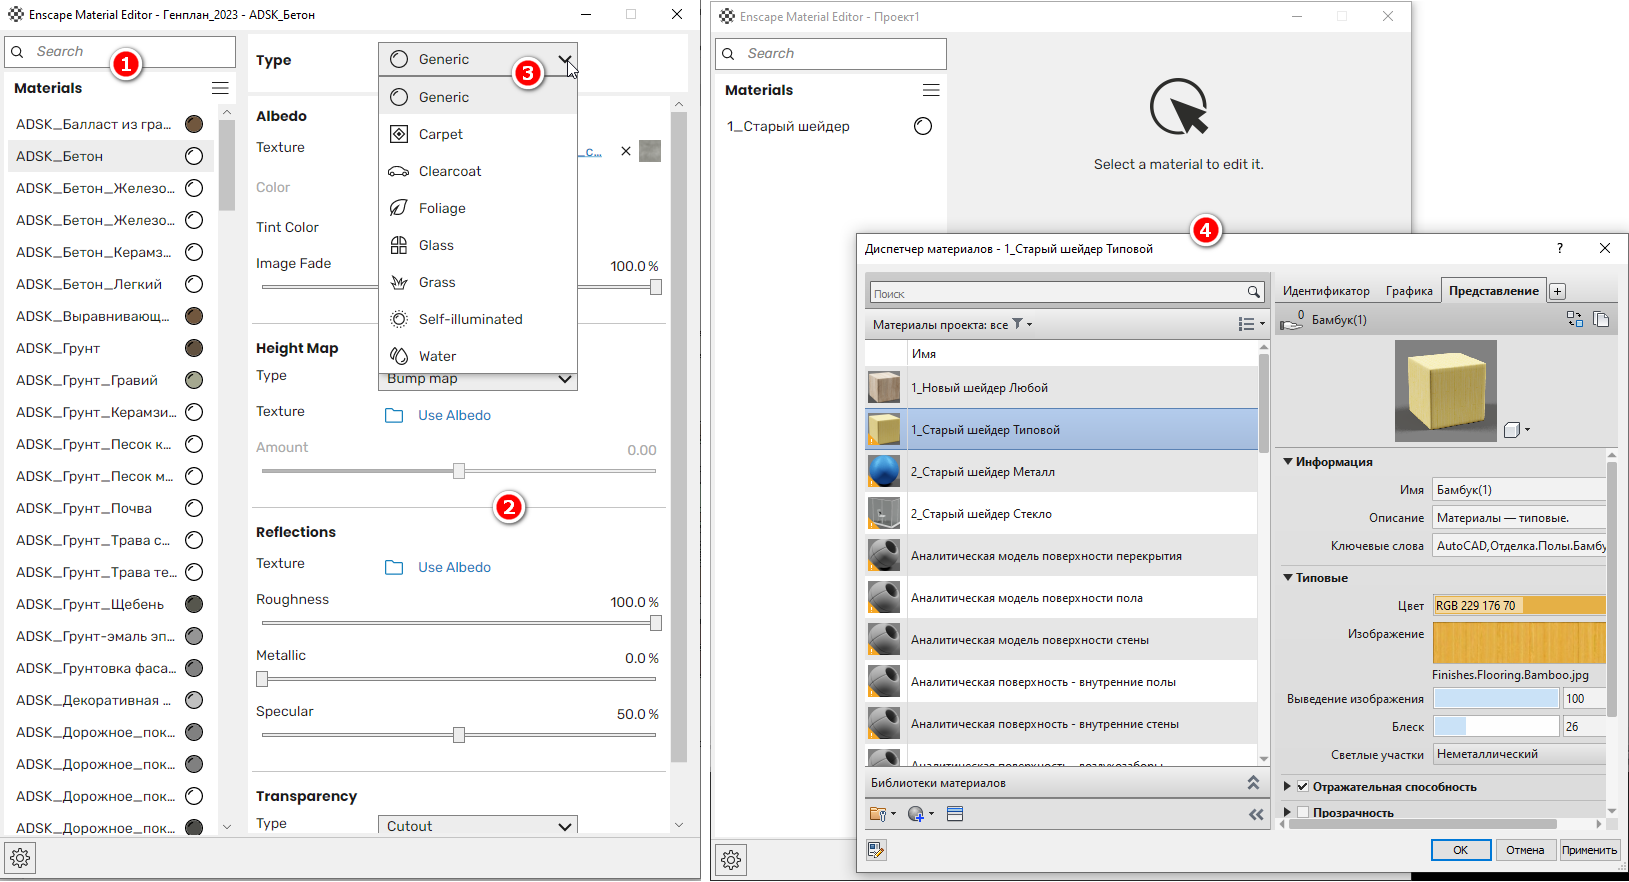Click hamburger menu beside Генплан Materials heading

(220, 88)
